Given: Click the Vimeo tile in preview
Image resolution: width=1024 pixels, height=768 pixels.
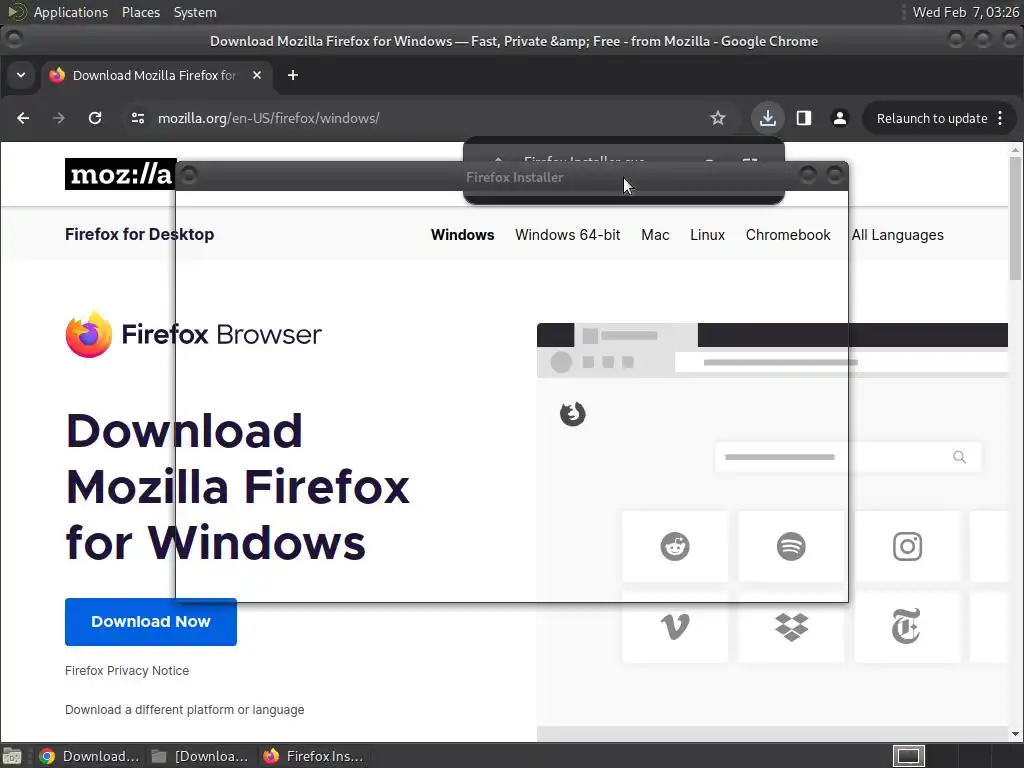Looking at the screenshot, I should (675, 627).
